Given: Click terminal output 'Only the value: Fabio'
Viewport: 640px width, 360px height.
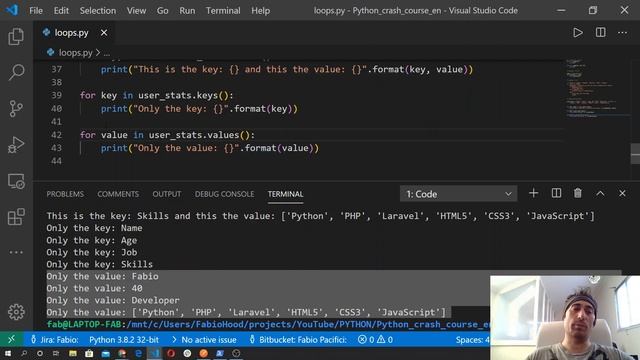Looking at the screenshot, I should pyautogui.click(x=102, y=276).
